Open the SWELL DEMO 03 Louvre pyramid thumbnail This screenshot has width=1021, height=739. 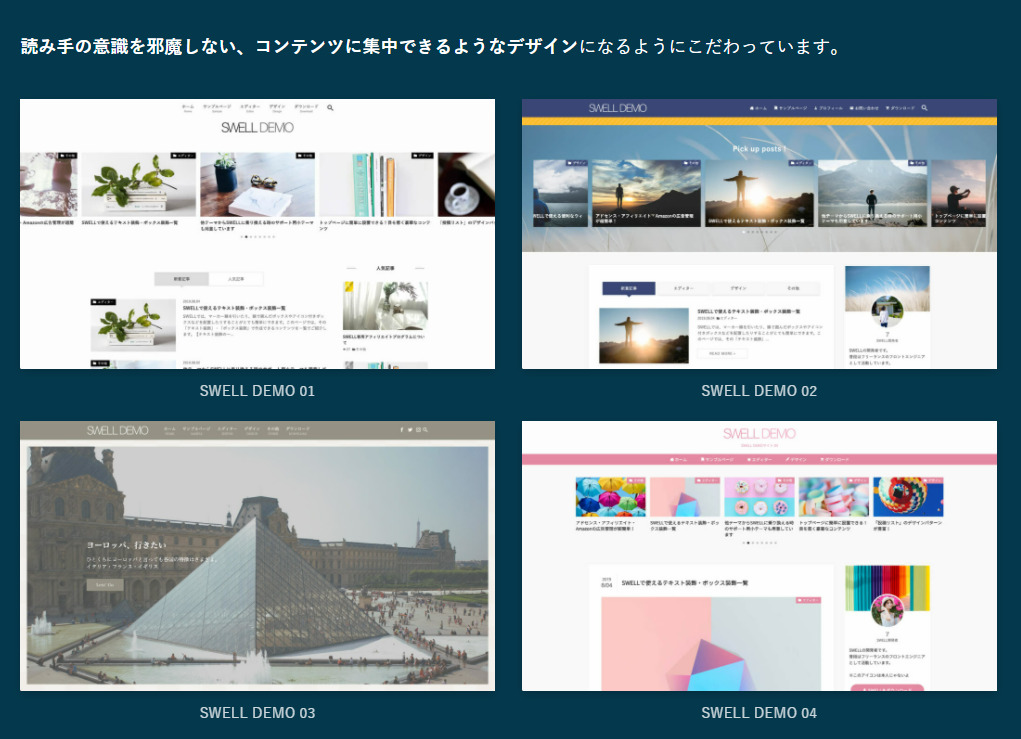pos(257,555)
